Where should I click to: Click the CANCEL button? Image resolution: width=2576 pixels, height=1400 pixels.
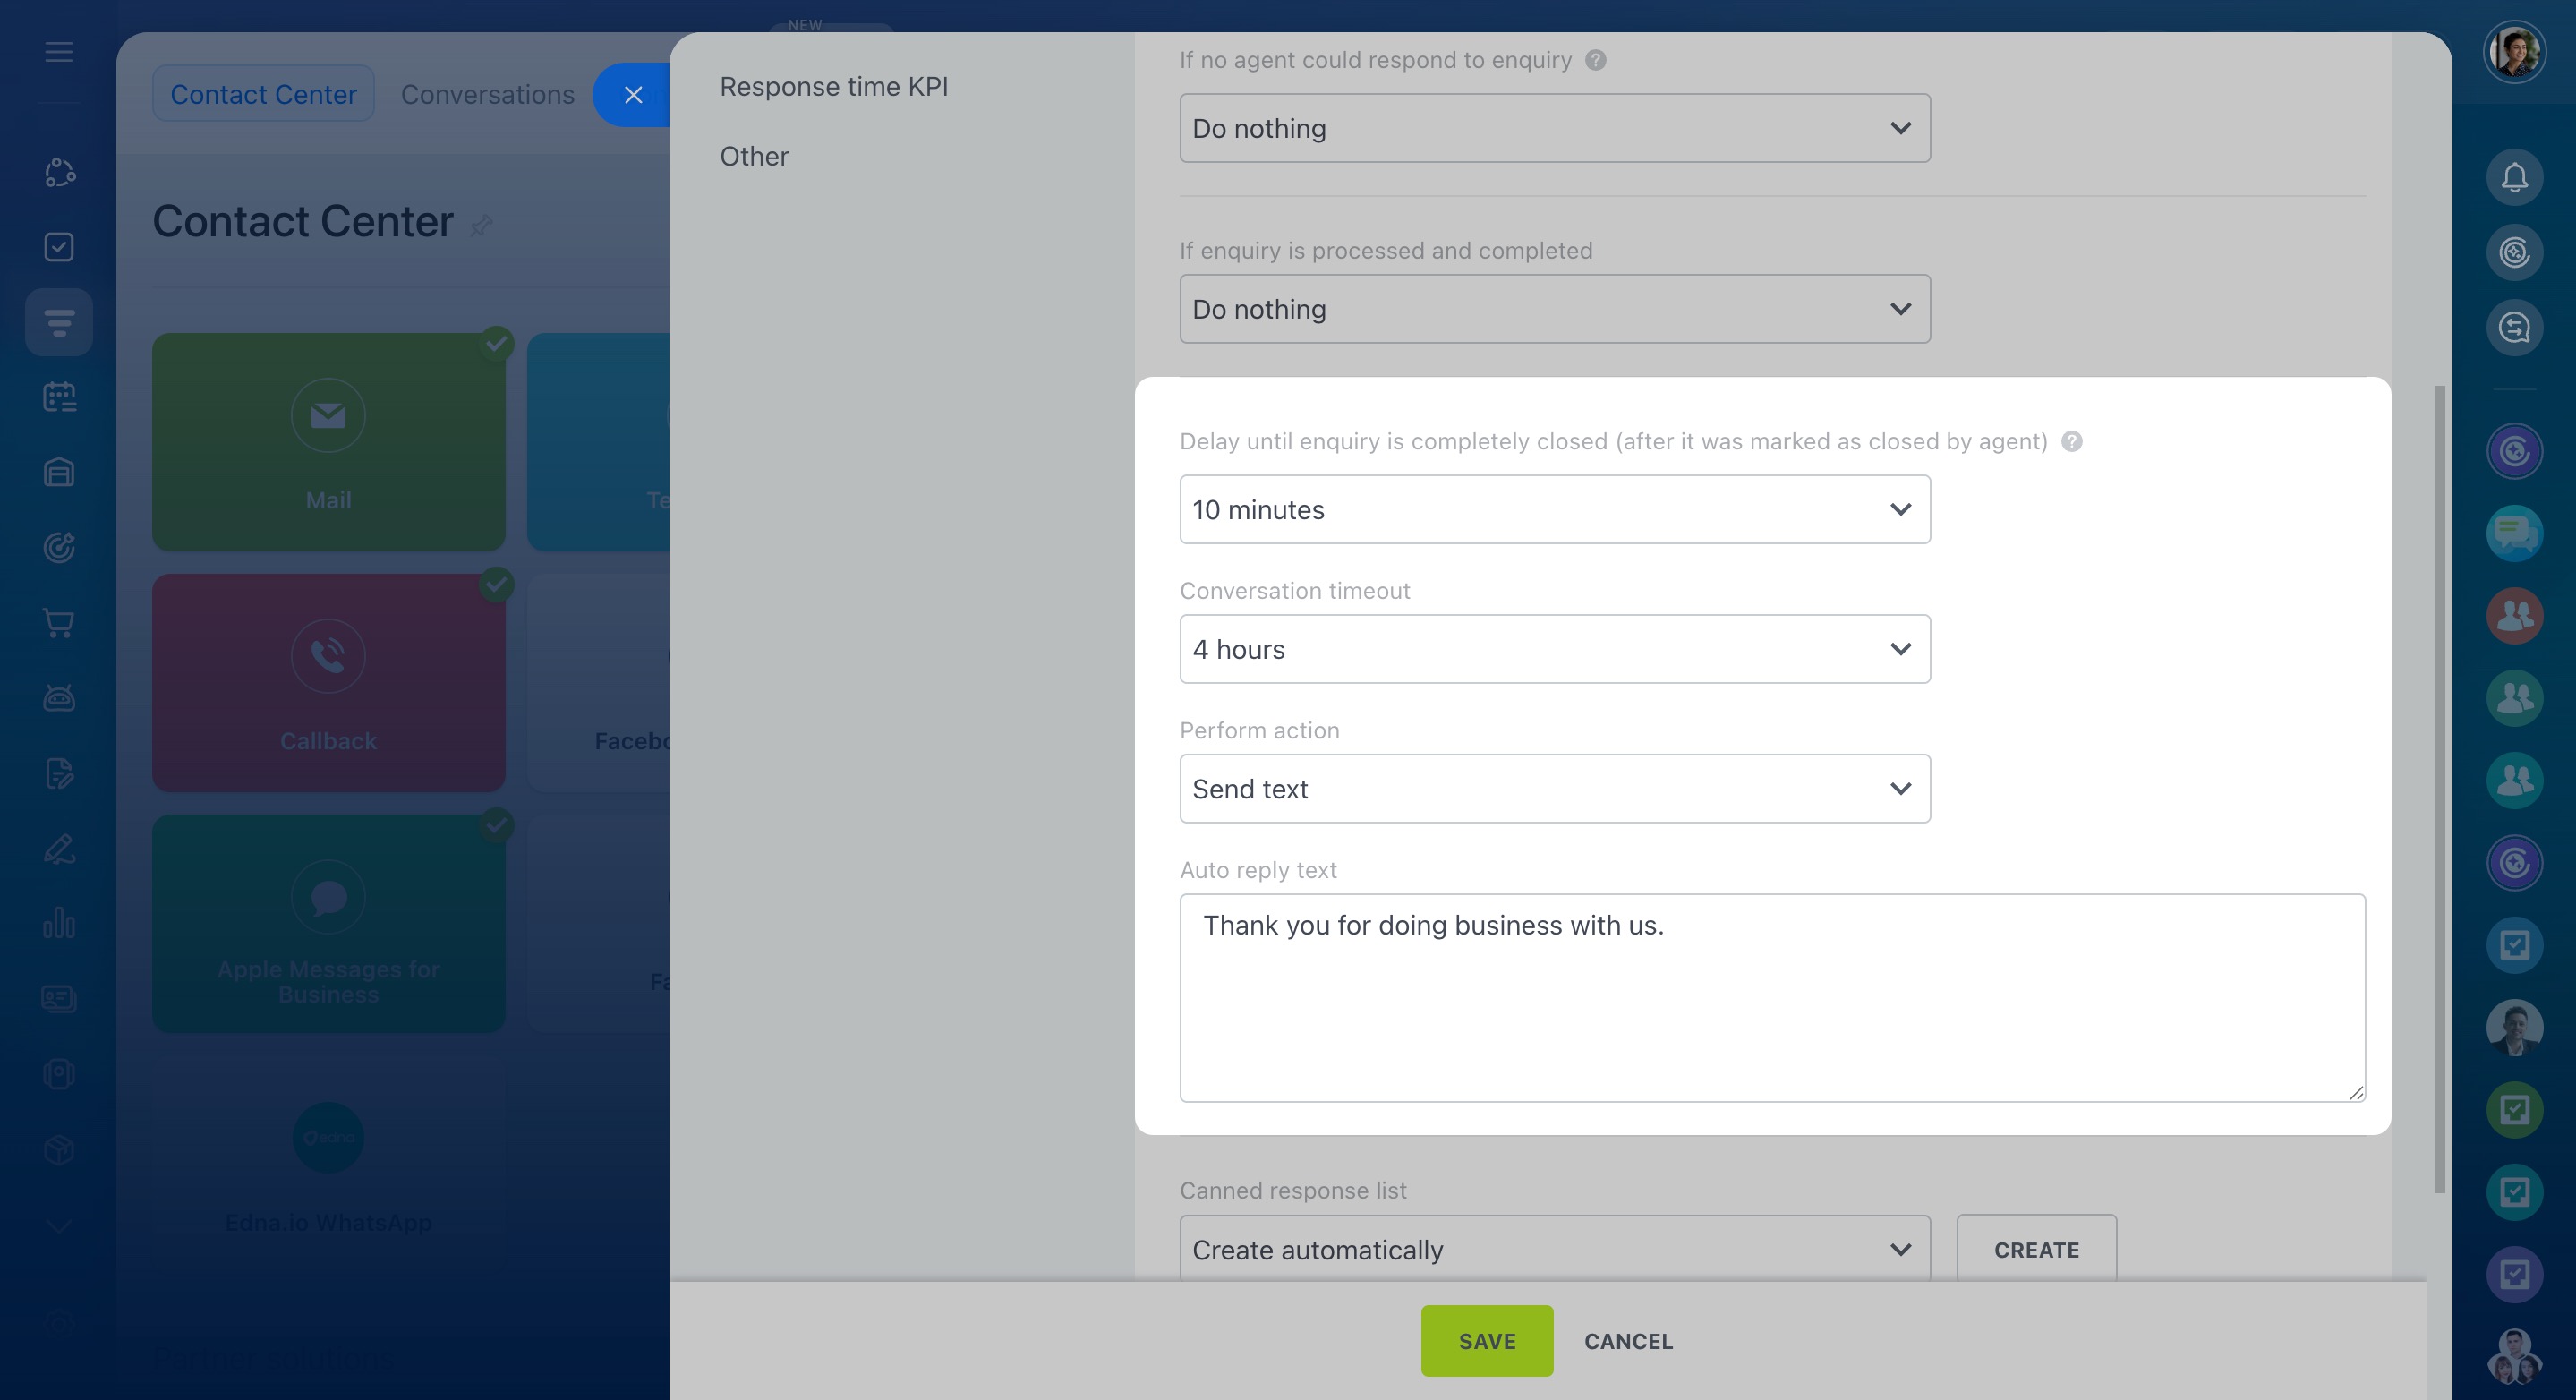click(x=1628, y=1341)
